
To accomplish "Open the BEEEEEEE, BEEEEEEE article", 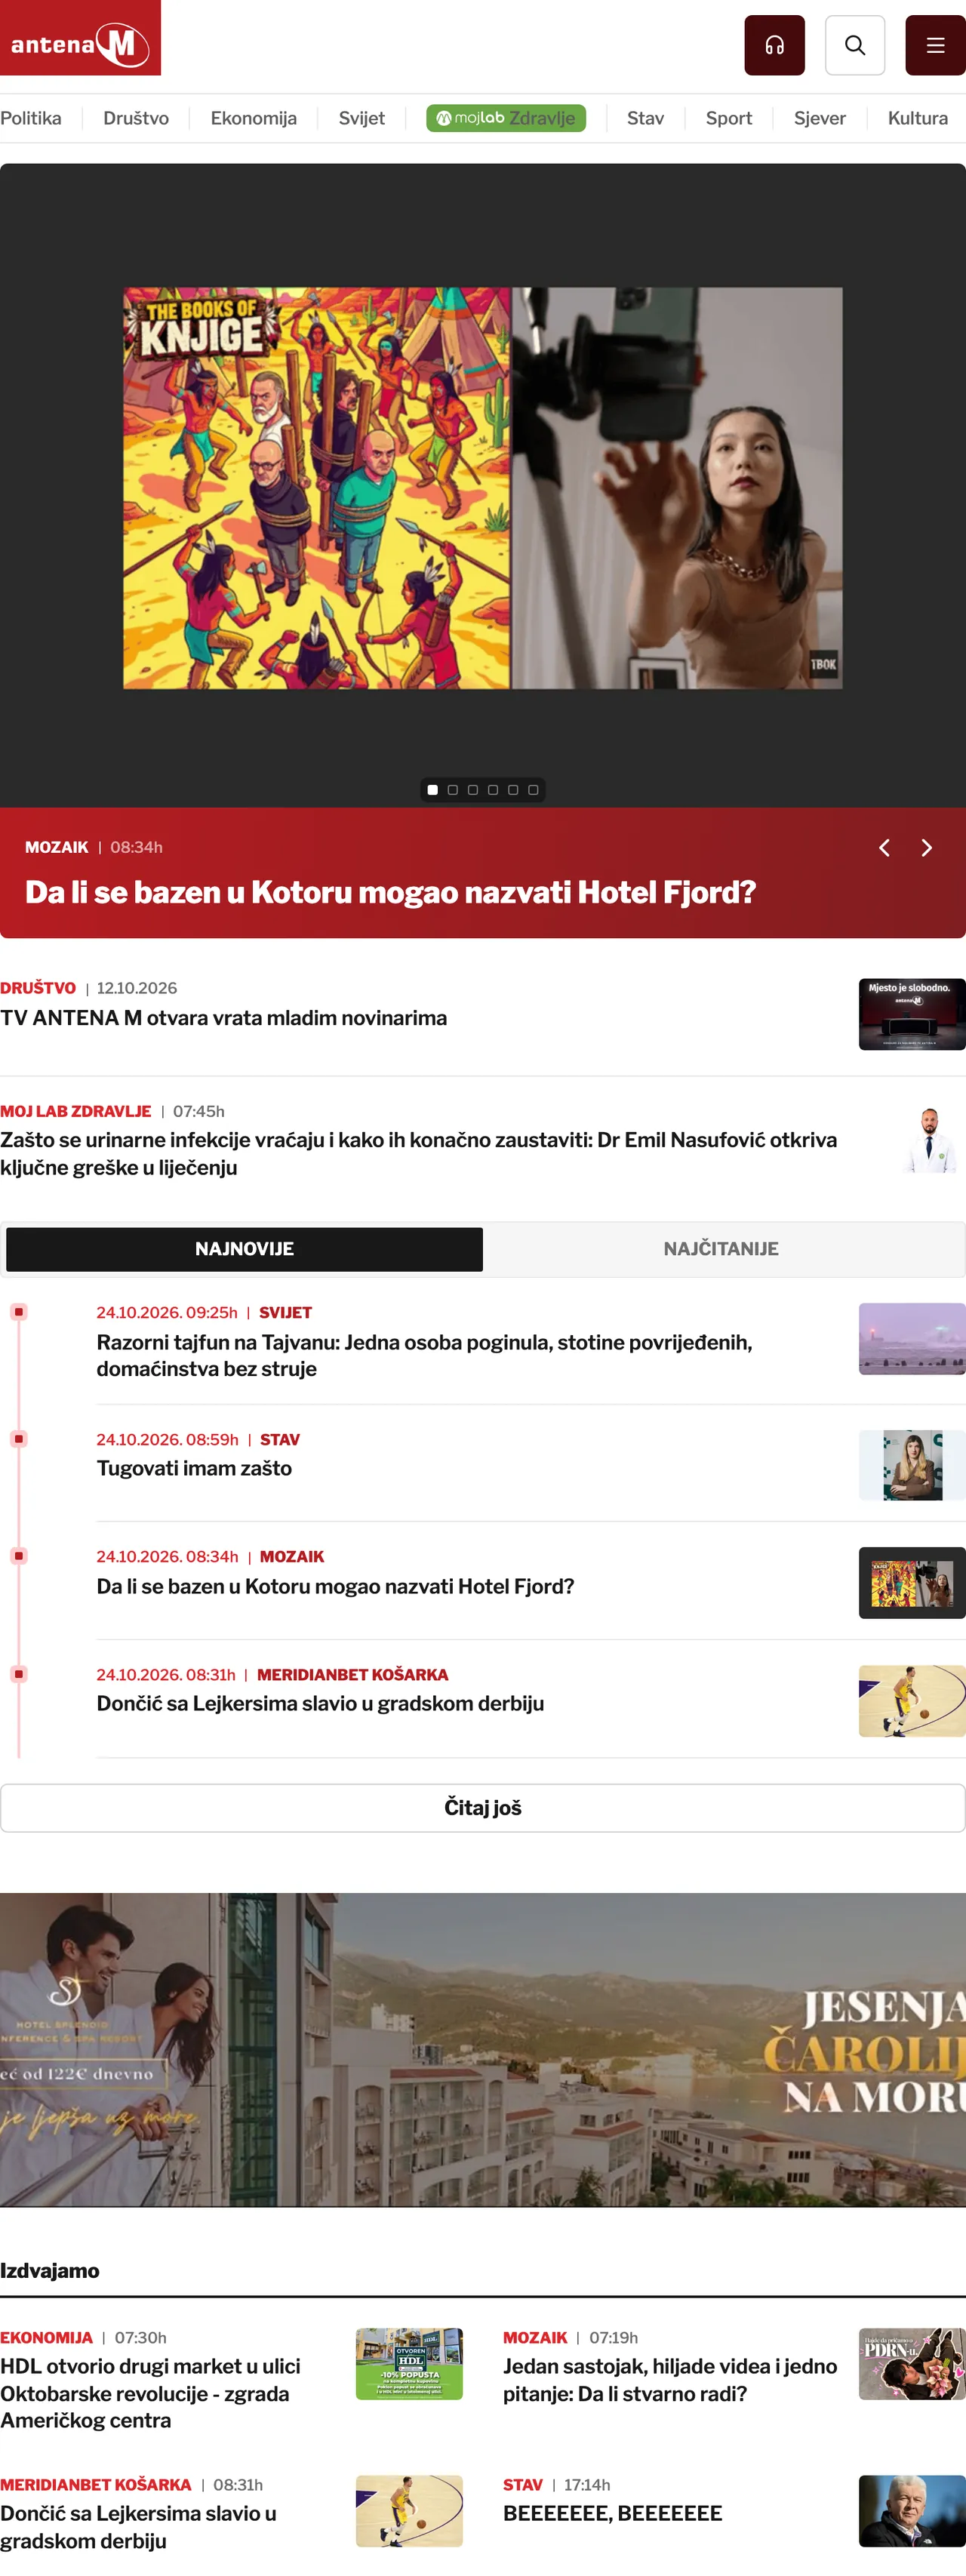I will pos(612,2514).
